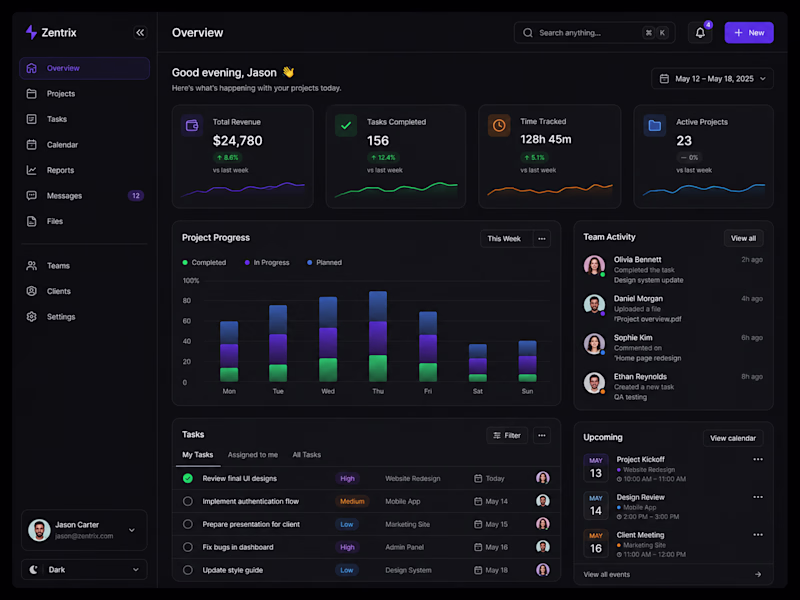Click the Website Redesign project in Review row
Screen dimensions: 800x600
[x=413, y=479]
